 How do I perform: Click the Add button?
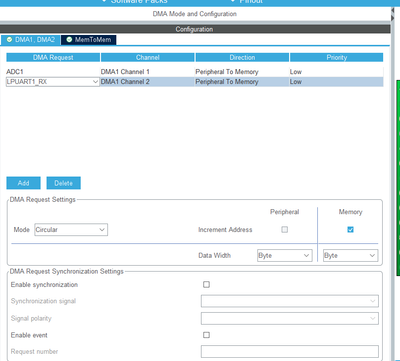click(x=23, y=183)
